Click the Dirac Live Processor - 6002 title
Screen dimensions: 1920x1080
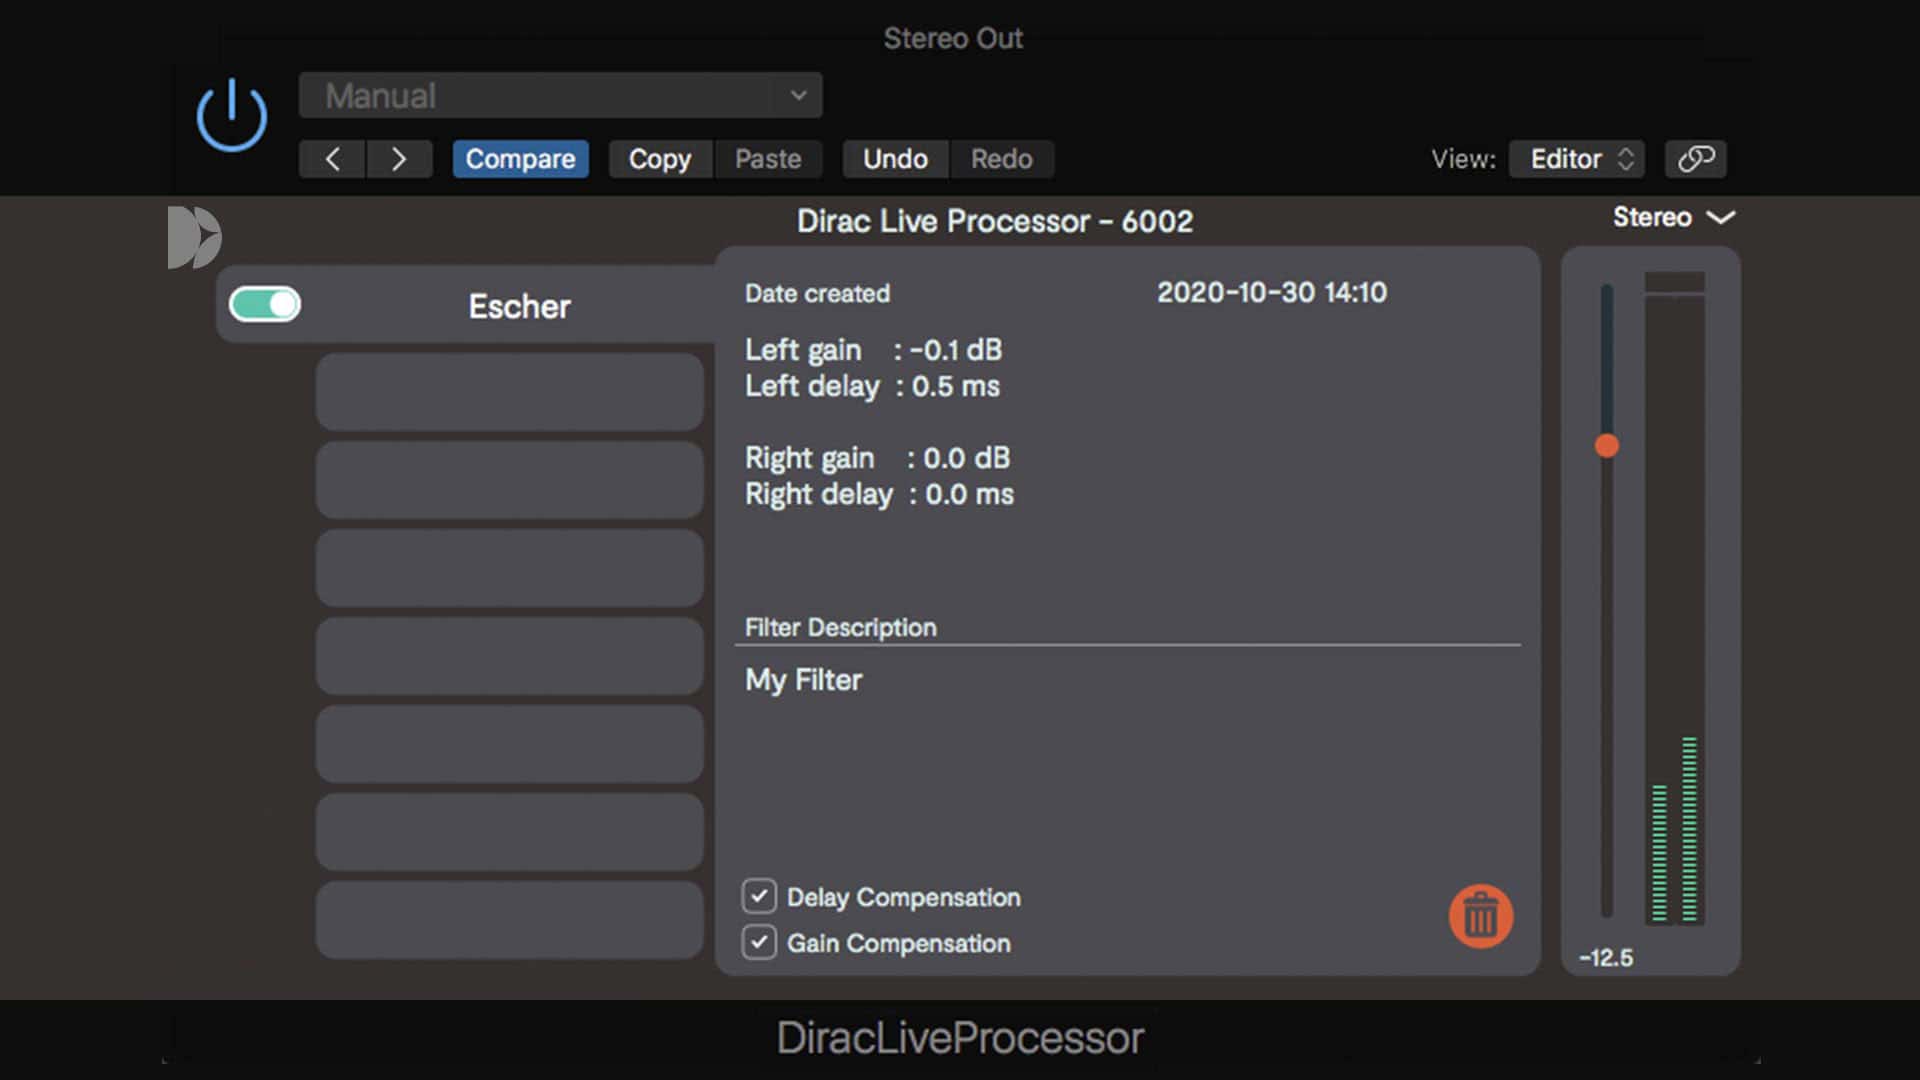point(994,221)
